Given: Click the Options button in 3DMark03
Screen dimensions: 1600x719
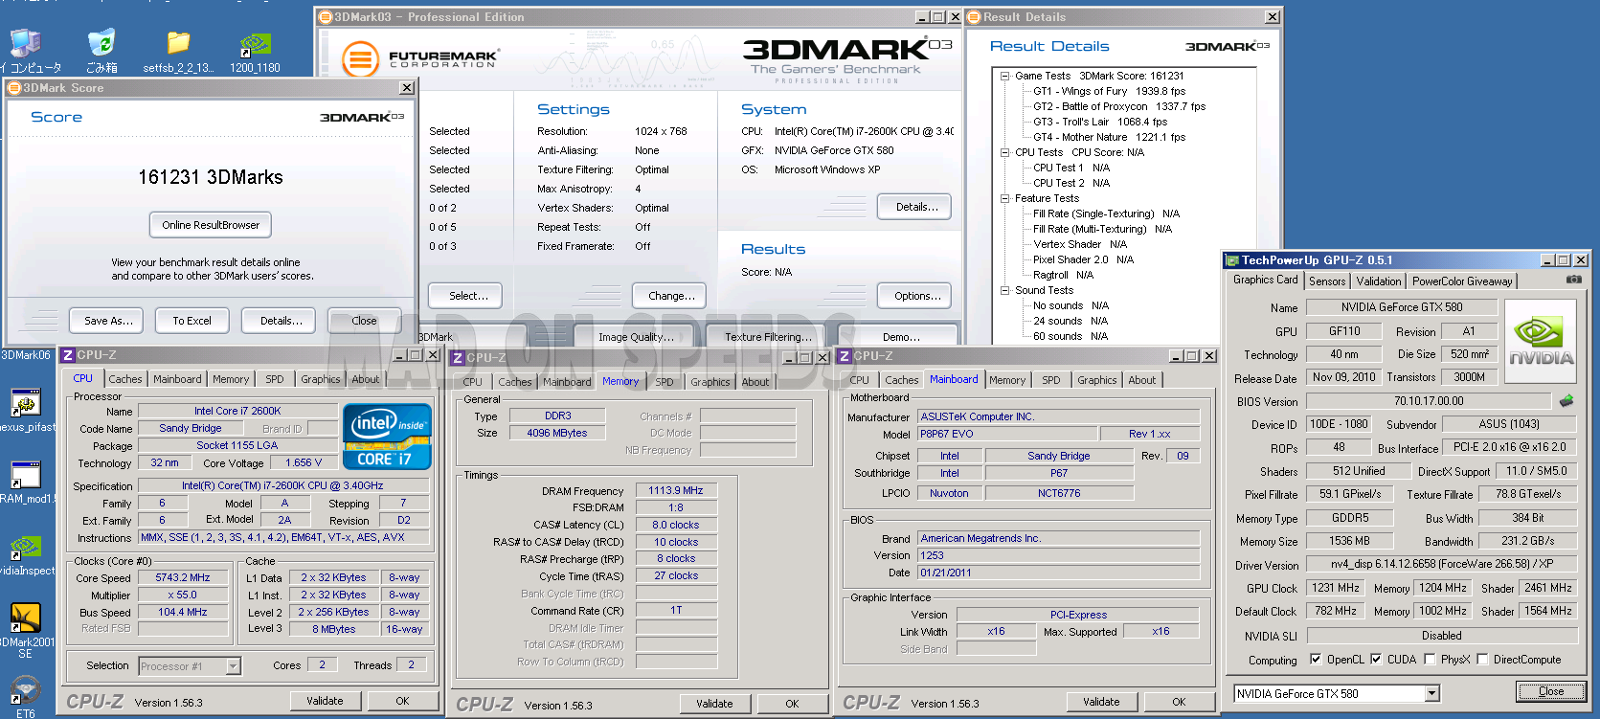Looking at the screenshot, I should pos(917,296).
